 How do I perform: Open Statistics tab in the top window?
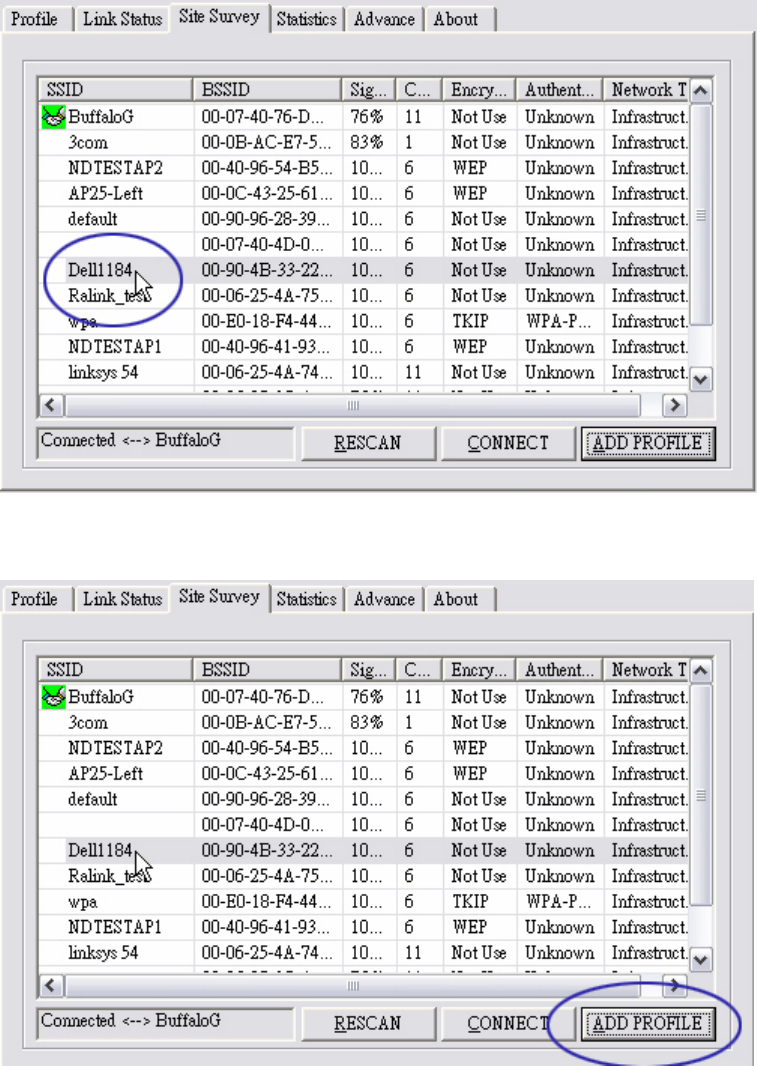[x=307, y=19]
